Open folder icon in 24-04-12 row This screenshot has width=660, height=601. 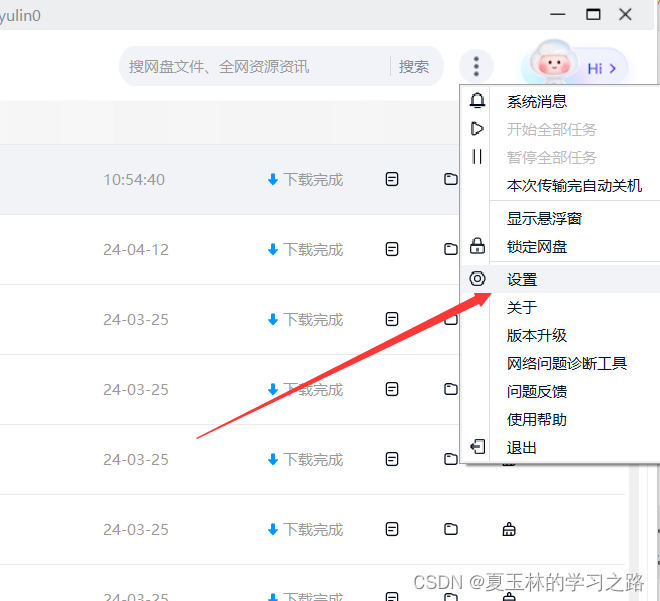(451, 249)
